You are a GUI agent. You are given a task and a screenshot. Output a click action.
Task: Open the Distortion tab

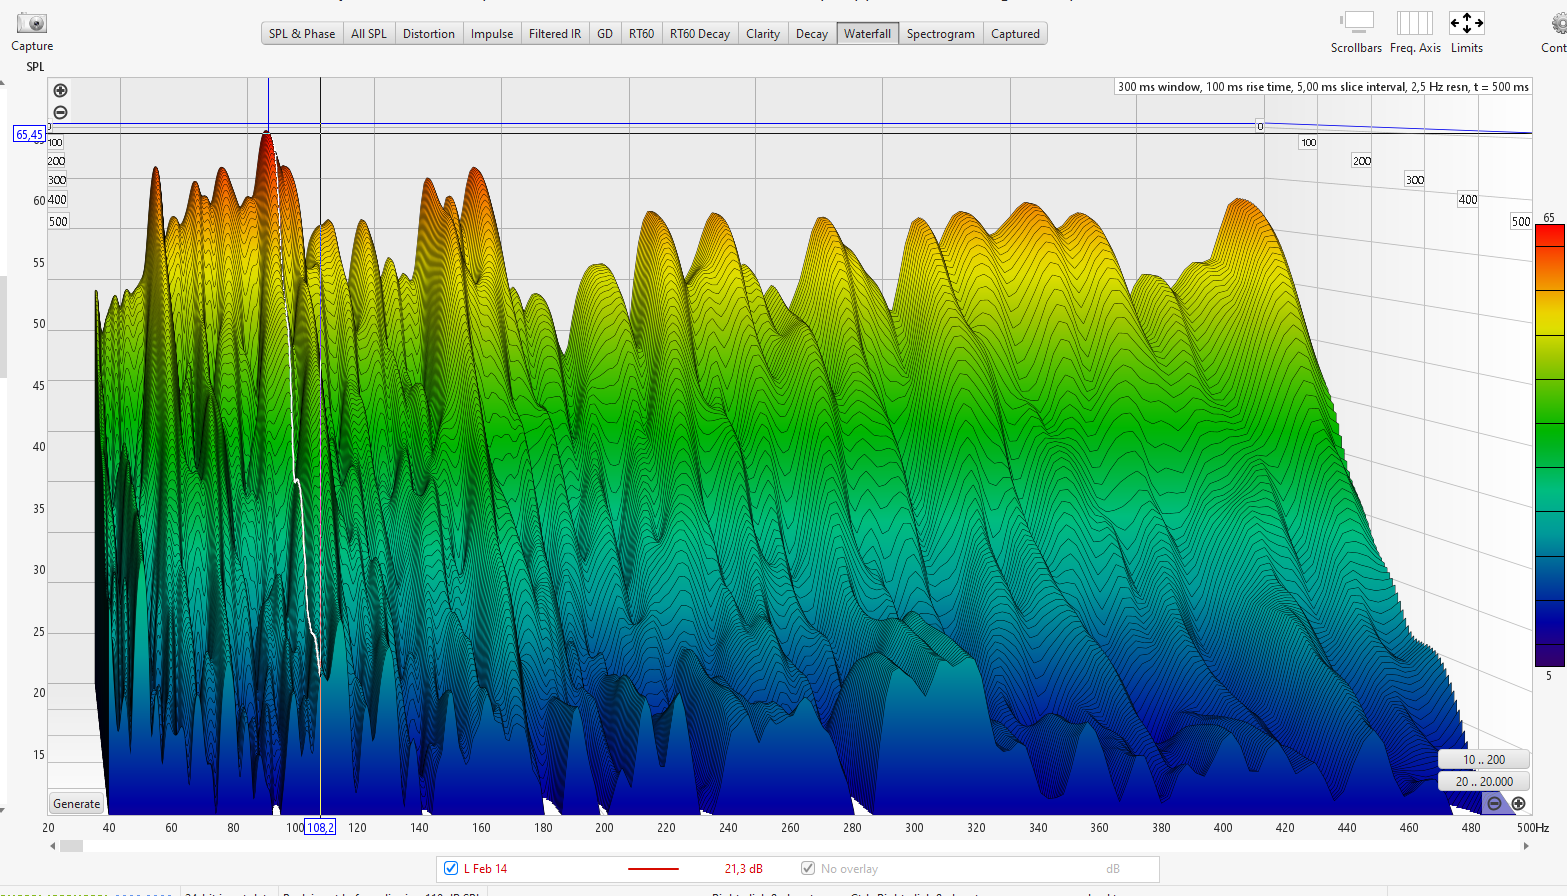(x=428, y=34)
